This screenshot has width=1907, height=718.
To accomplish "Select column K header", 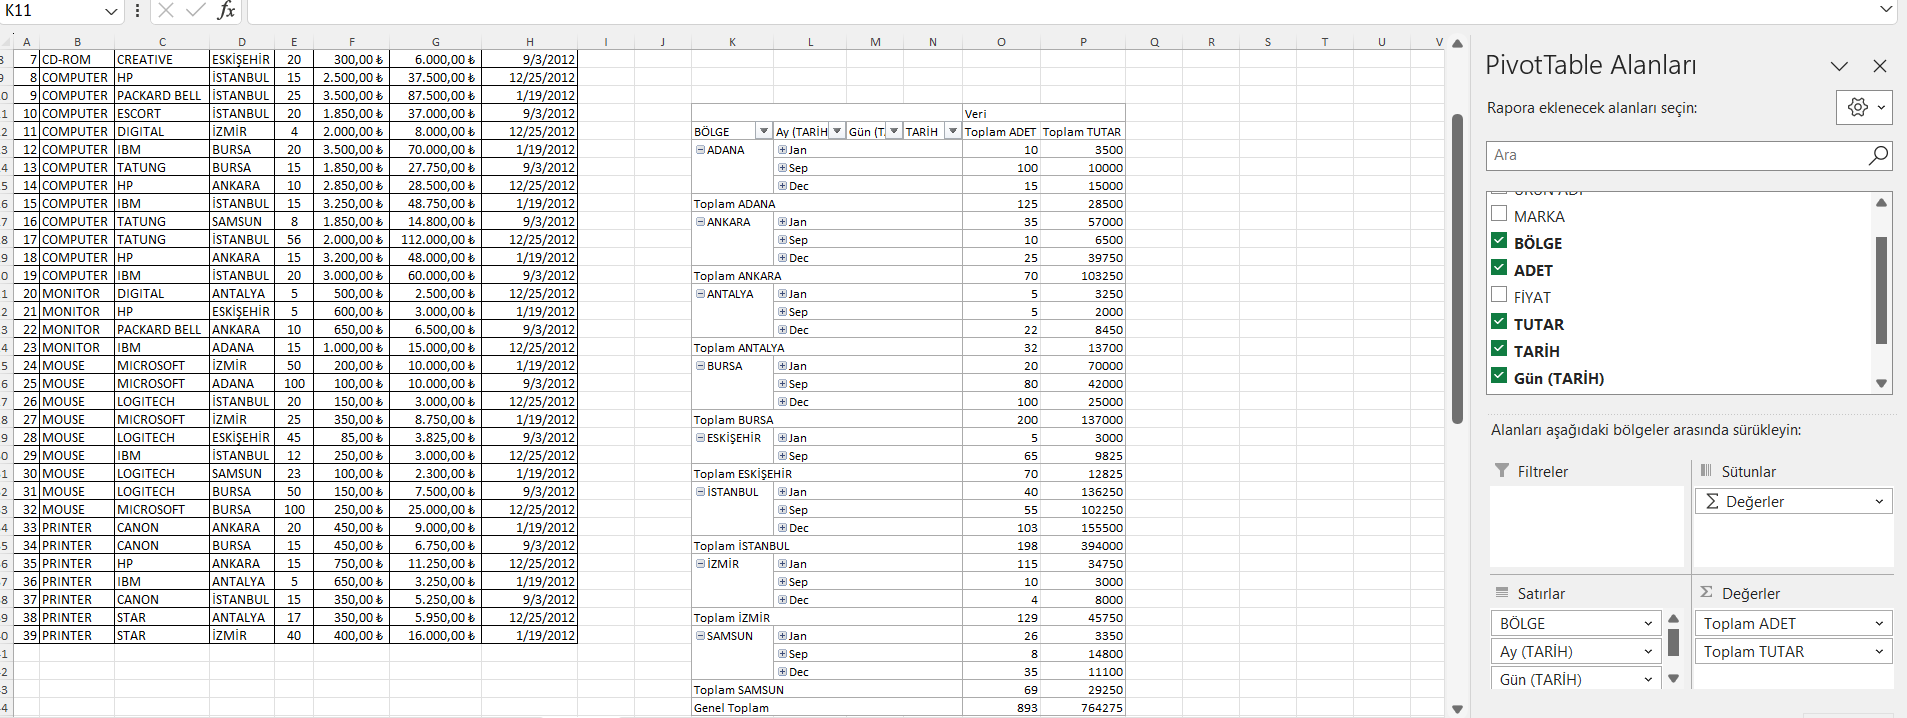I will [x=733, y=42].
